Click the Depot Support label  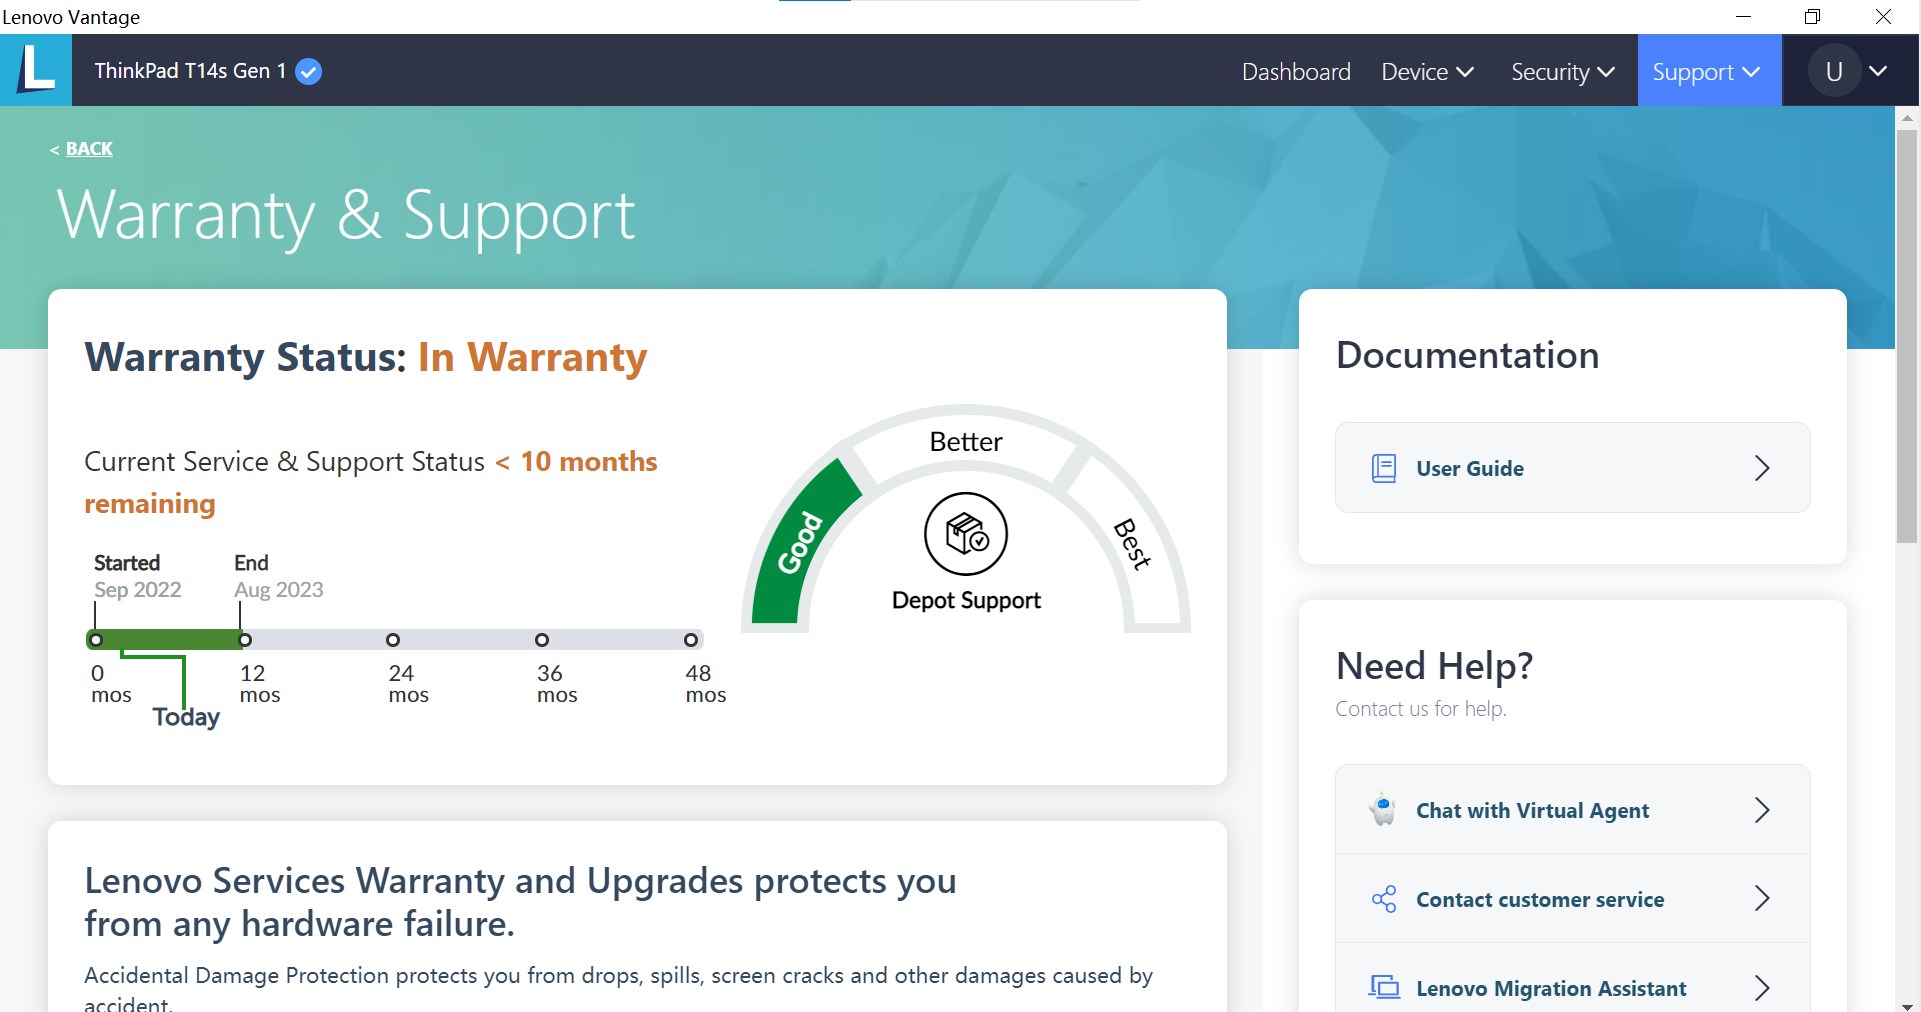pyautogui.click(x=966, y=600)
